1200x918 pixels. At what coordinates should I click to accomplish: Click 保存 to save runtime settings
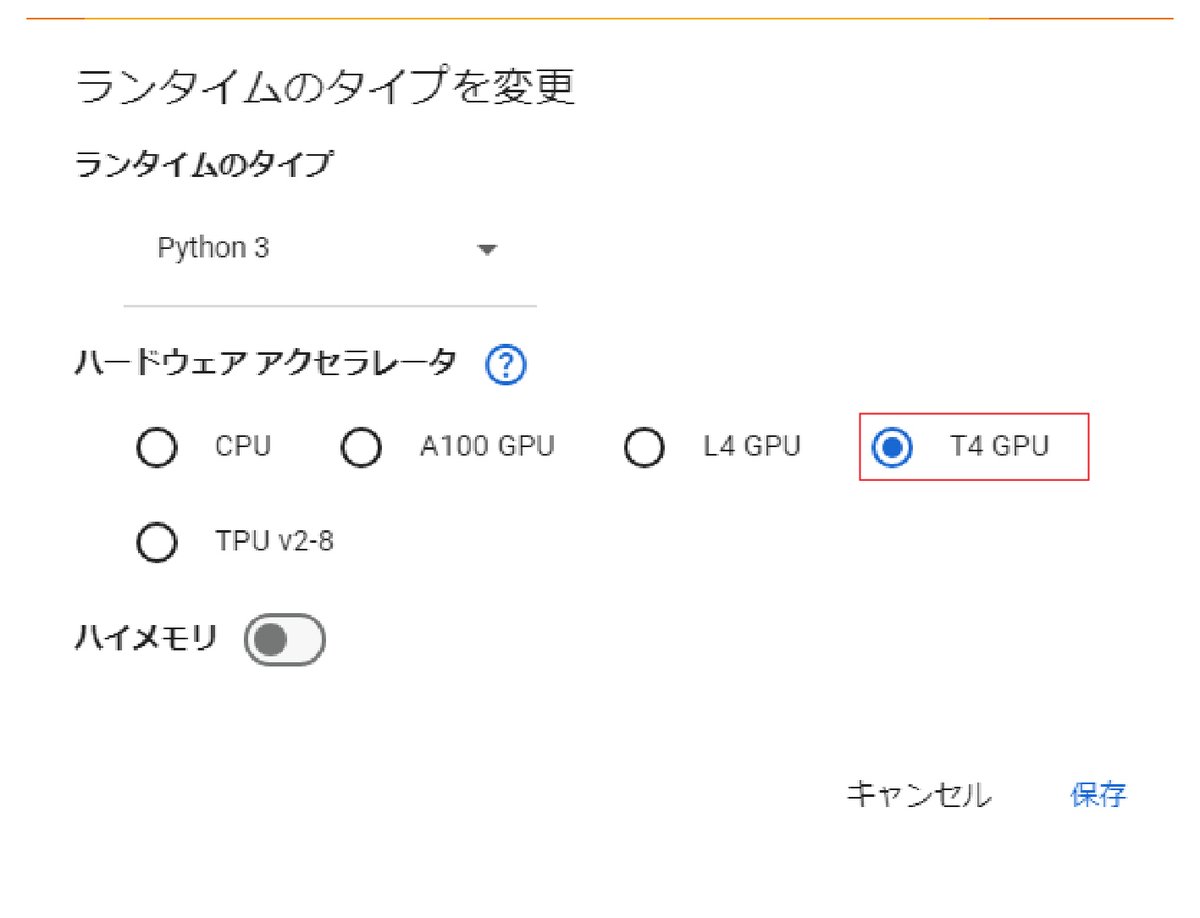click(x=1098, y=795)
